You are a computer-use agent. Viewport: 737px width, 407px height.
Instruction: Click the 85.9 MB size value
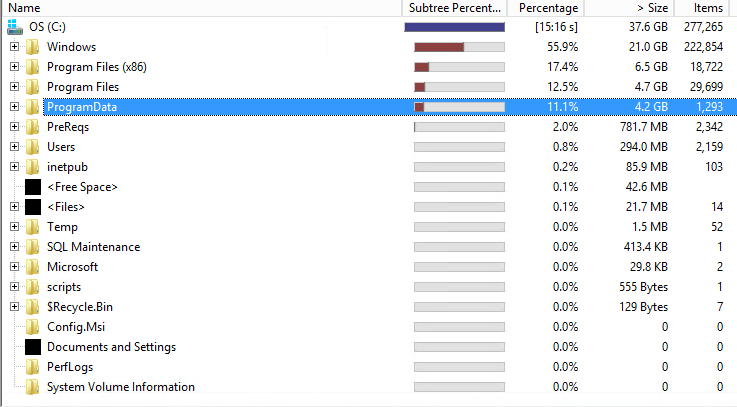point(646,167)
